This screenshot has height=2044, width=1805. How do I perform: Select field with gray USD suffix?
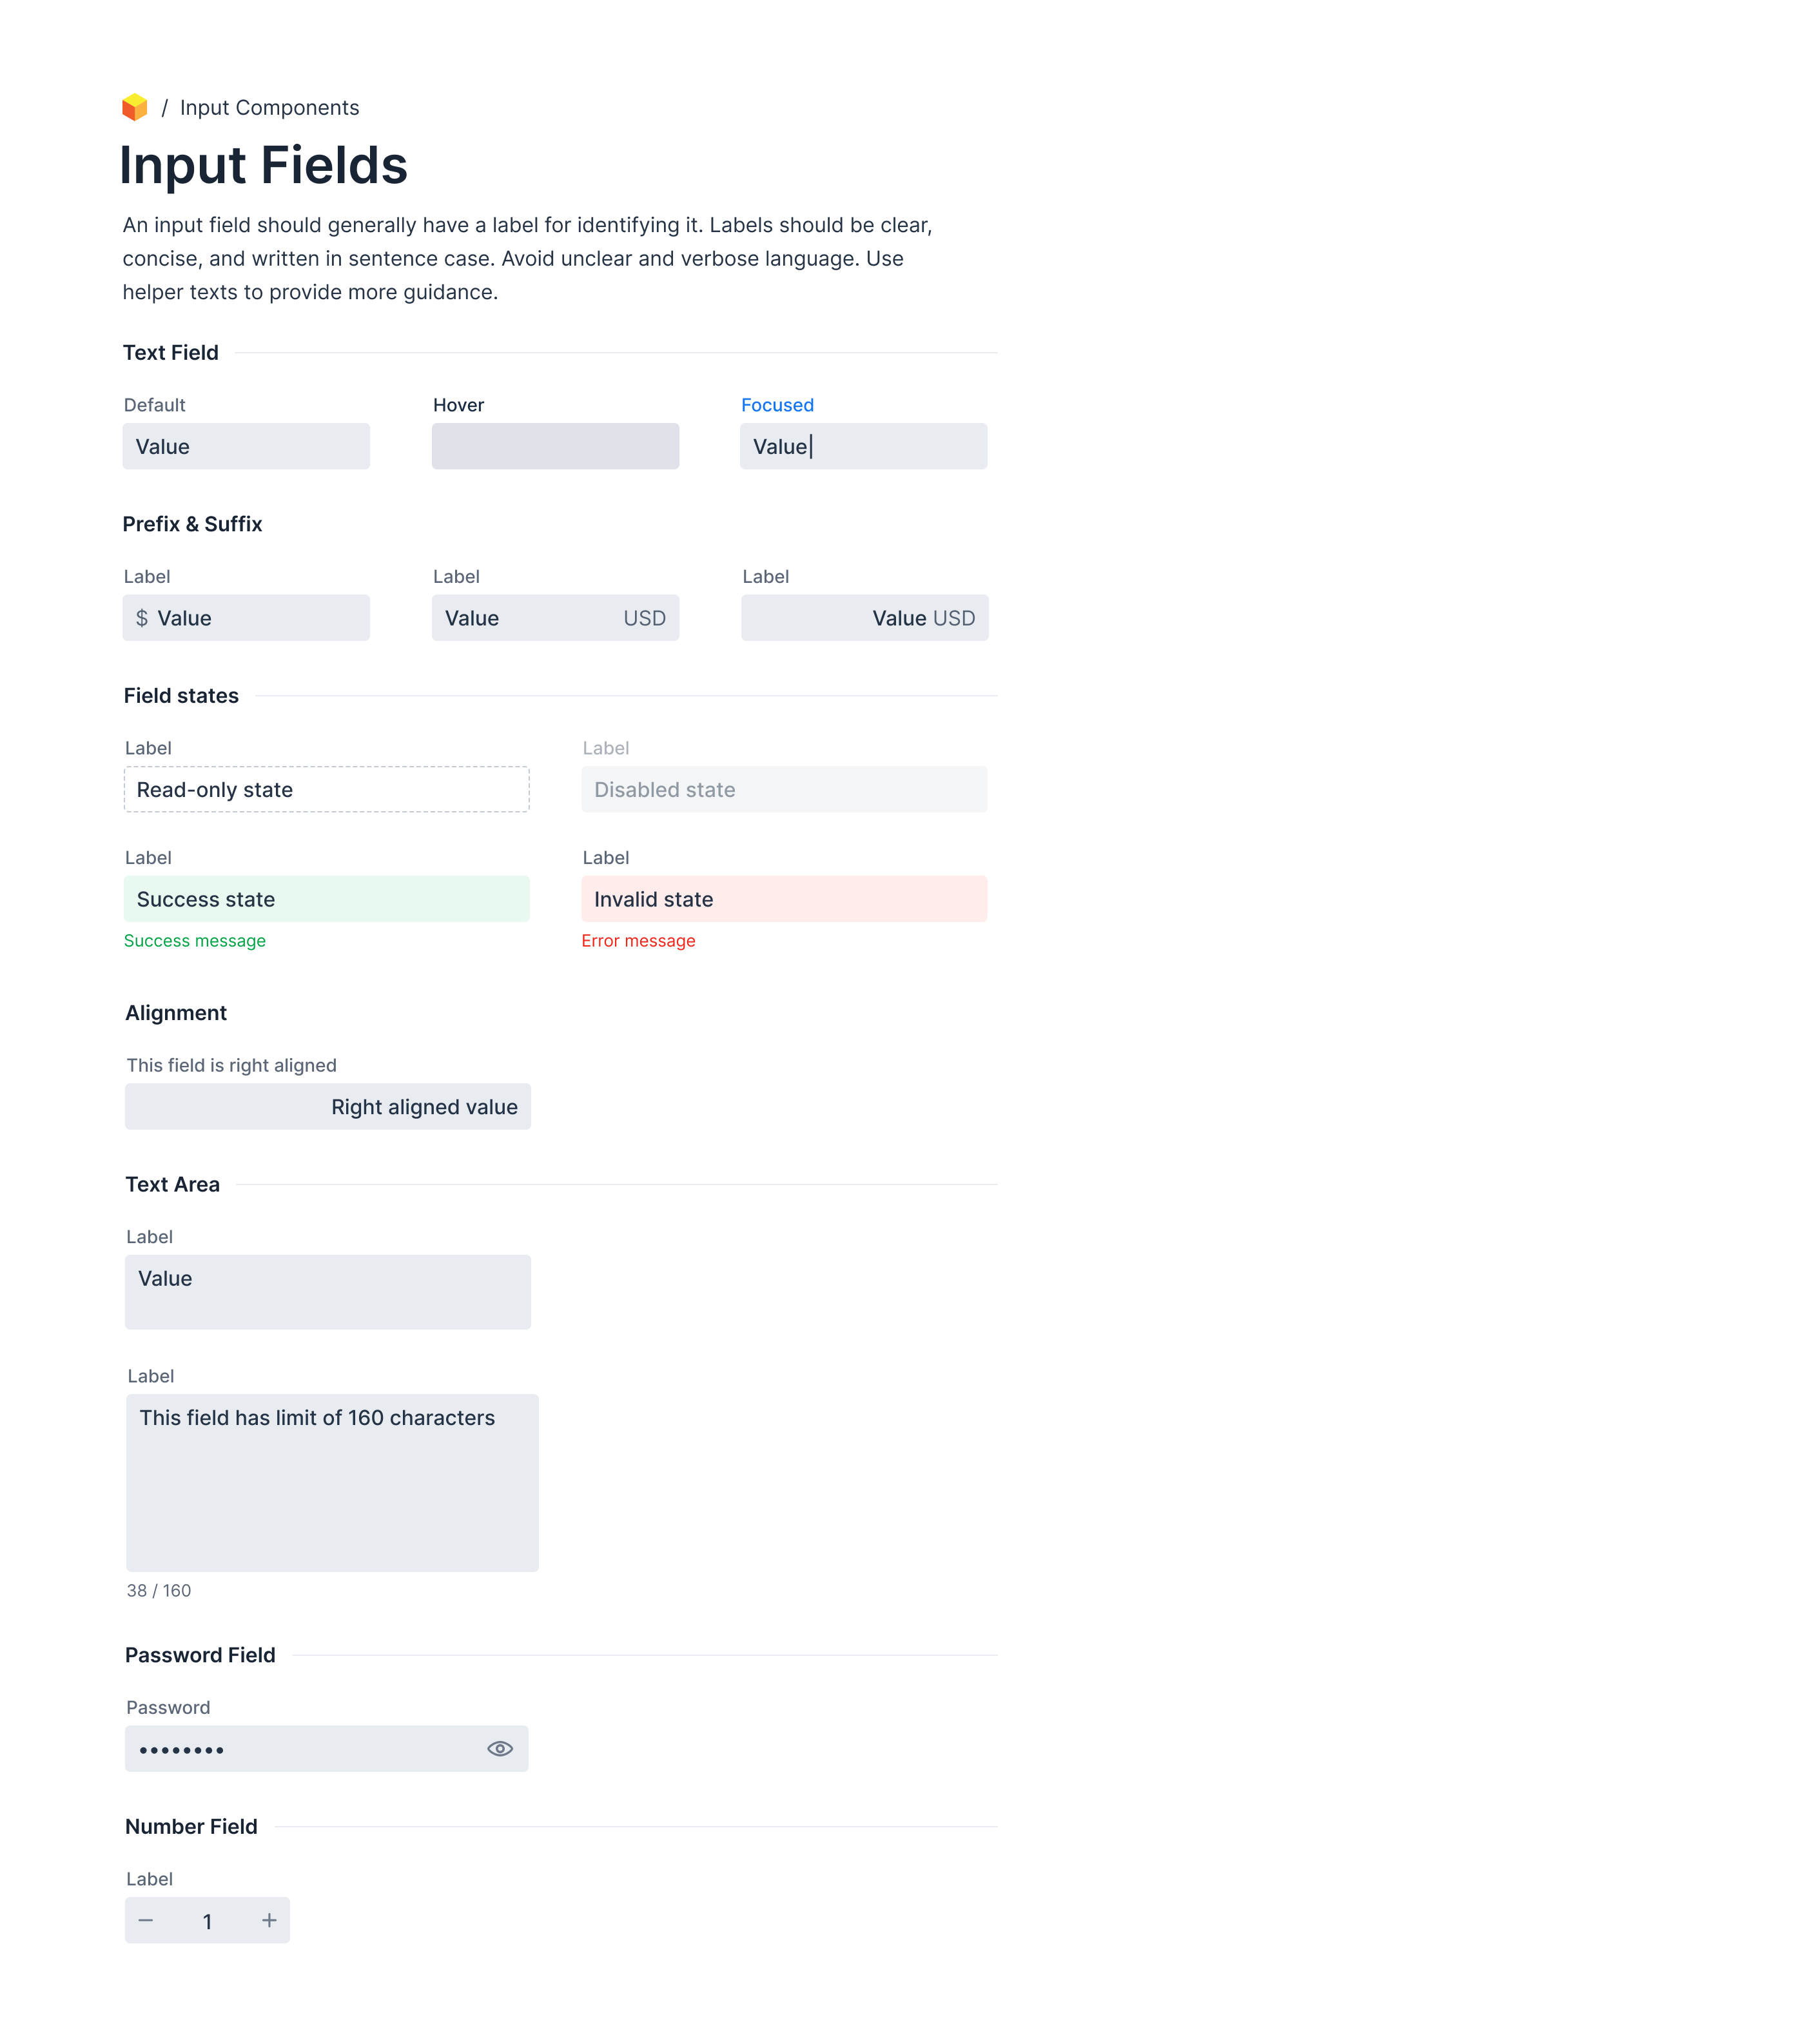tap(555, 618)
